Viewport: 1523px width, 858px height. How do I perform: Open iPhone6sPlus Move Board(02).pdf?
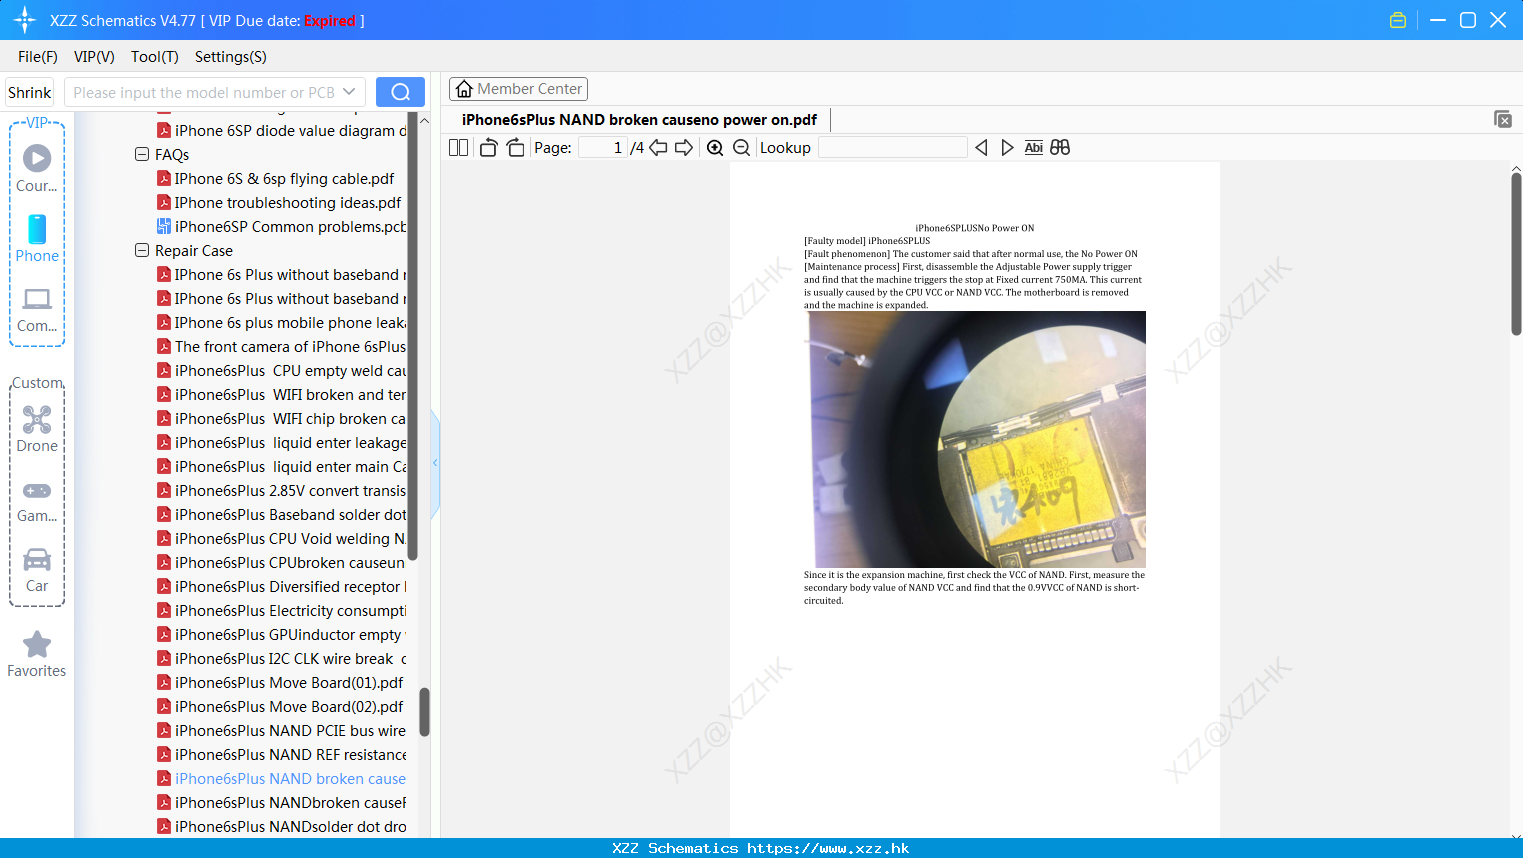tap(289, 706)
